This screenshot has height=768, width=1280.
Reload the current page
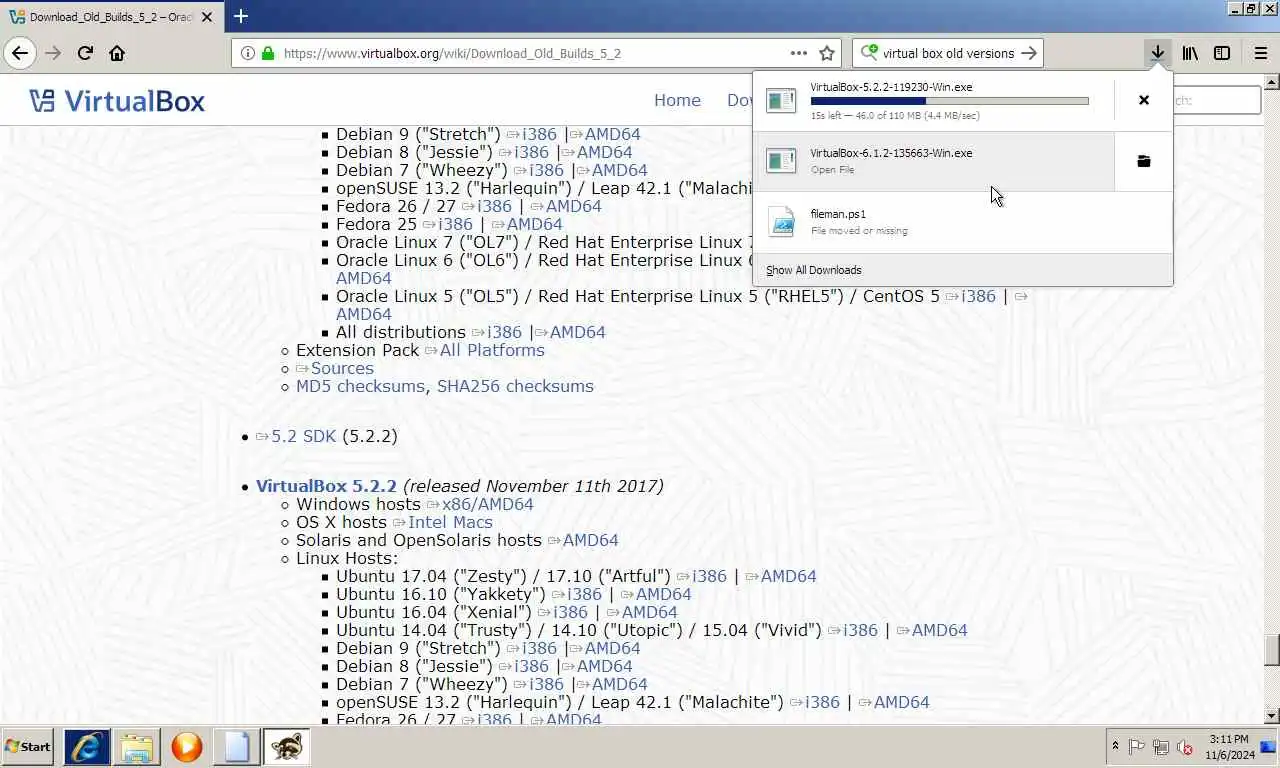pyautogui.click(x=85, y=53)
